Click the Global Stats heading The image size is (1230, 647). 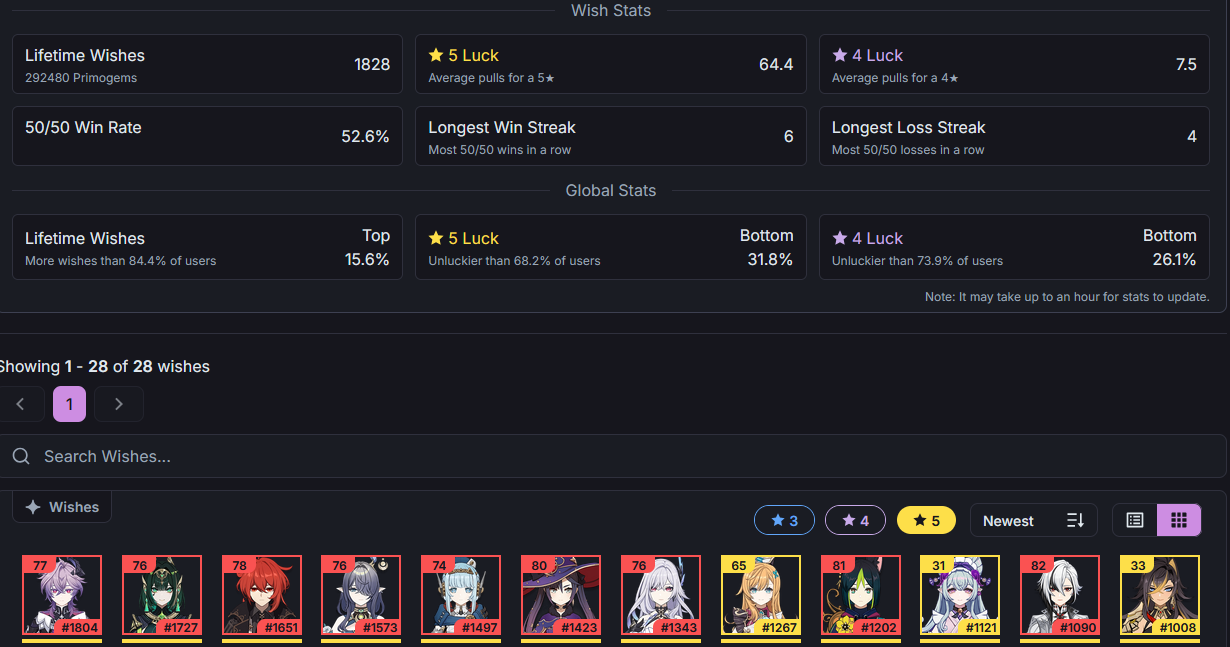[611, 190]
